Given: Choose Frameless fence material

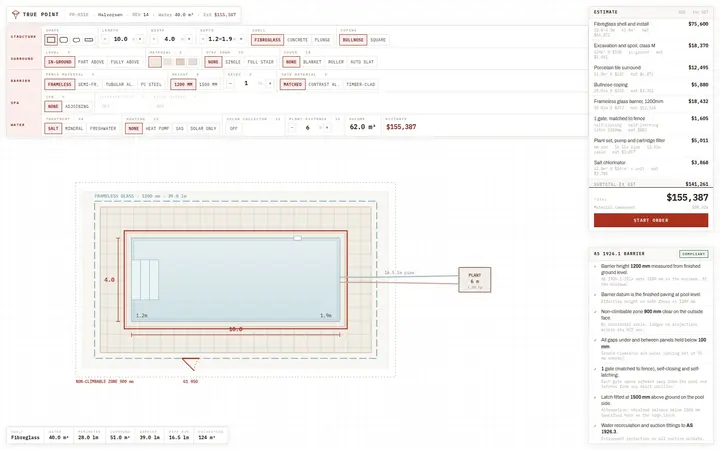Looking at the screenshot, I should [x=60, y=84].
